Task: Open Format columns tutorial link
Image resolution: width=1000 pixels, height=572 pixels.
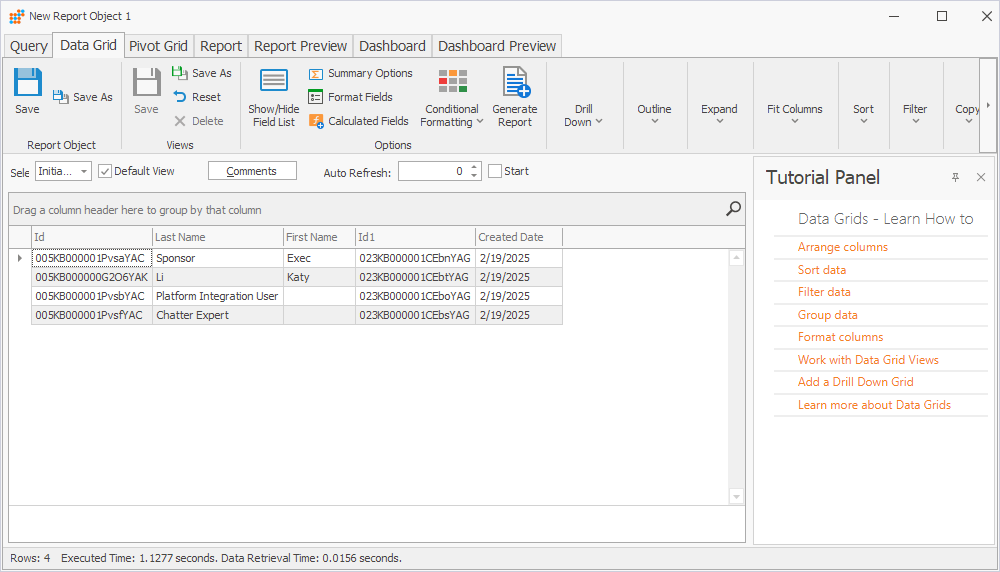Action: pyautogui.click(x=840, y=337)
